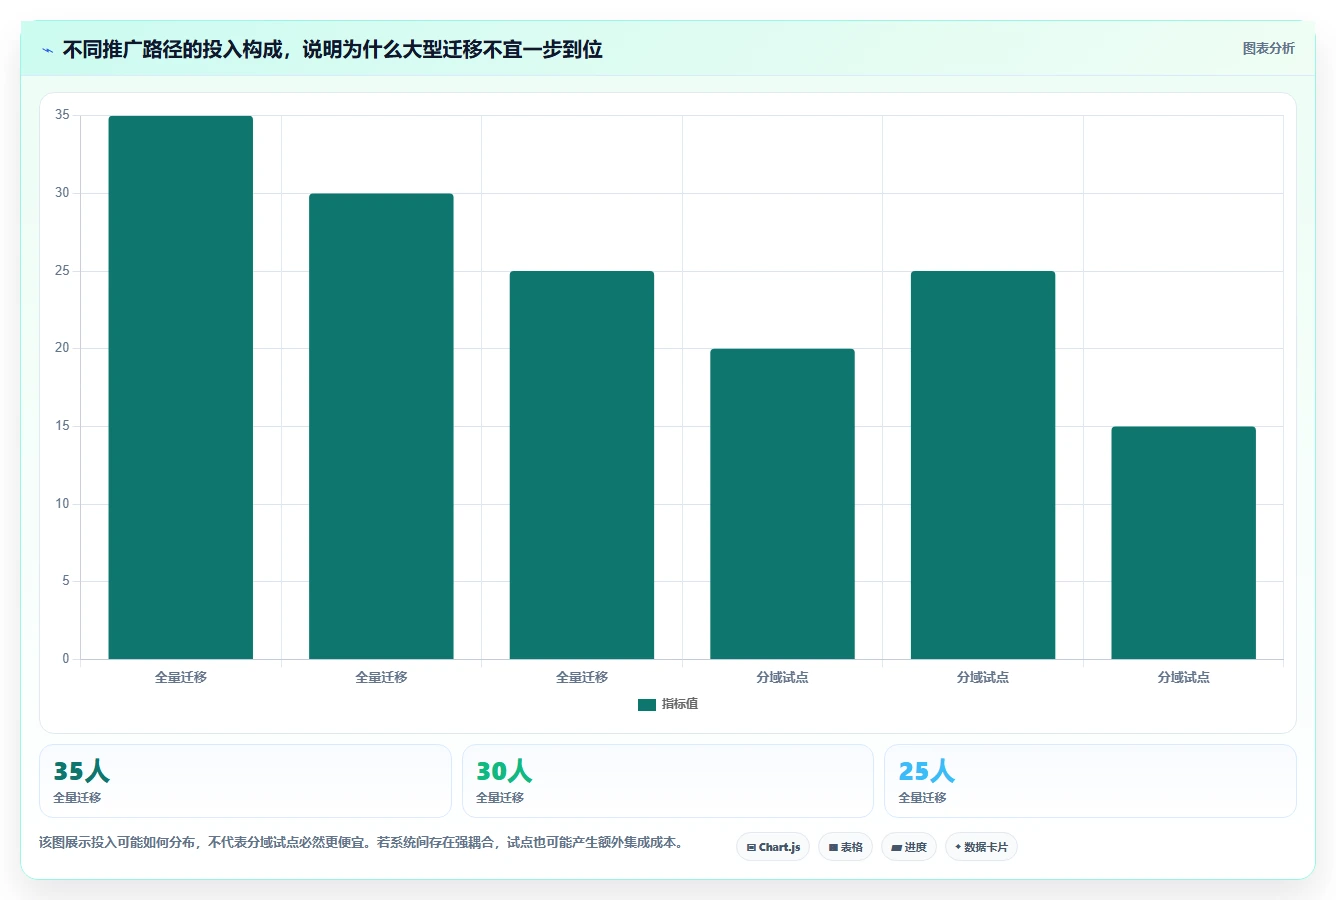Image resolution: width=1336 pixels, height=900 pixels.
Task: Click the y-axis tick label 10
Action: tap(62, 504)
